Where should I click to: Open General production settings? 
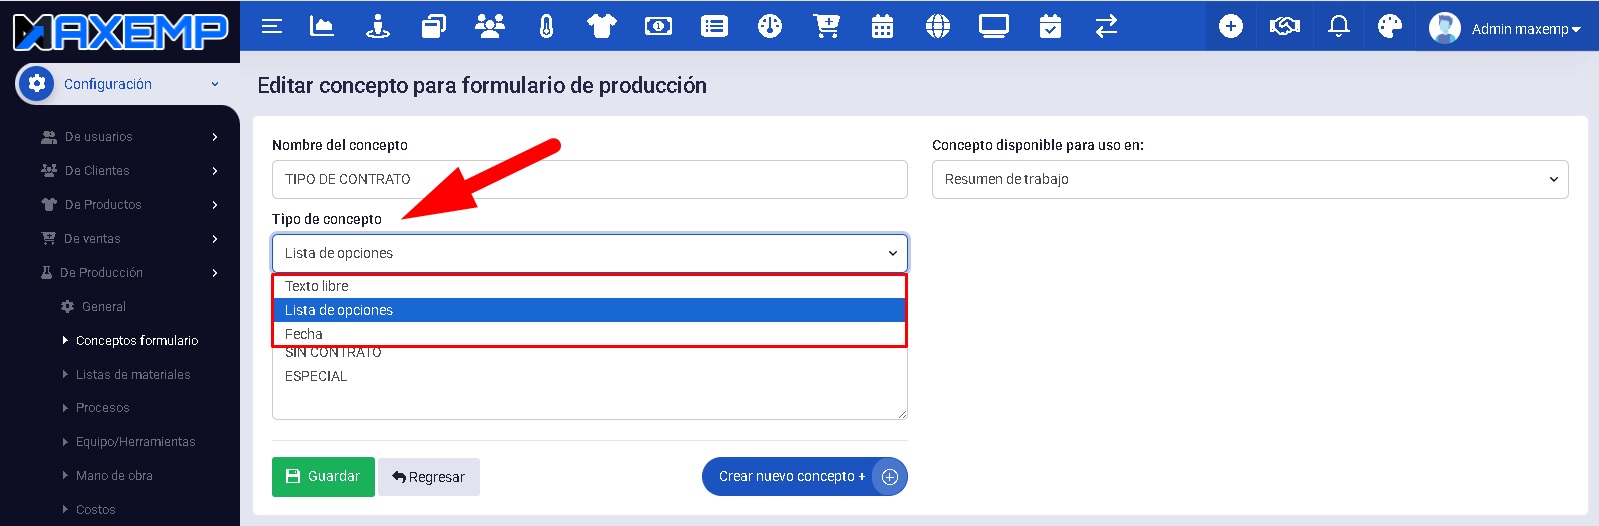click(103, 307)
